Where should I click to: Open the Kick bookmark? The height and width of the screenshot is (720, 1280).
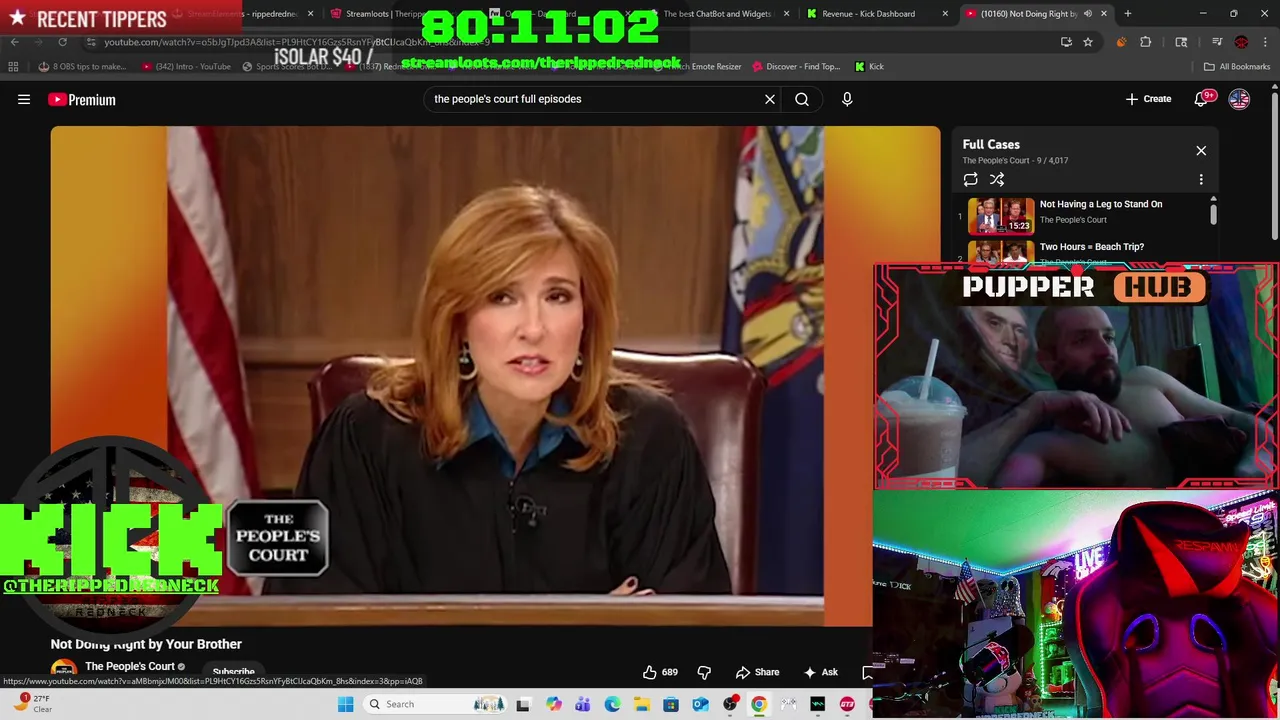click(x=869, y=66)
